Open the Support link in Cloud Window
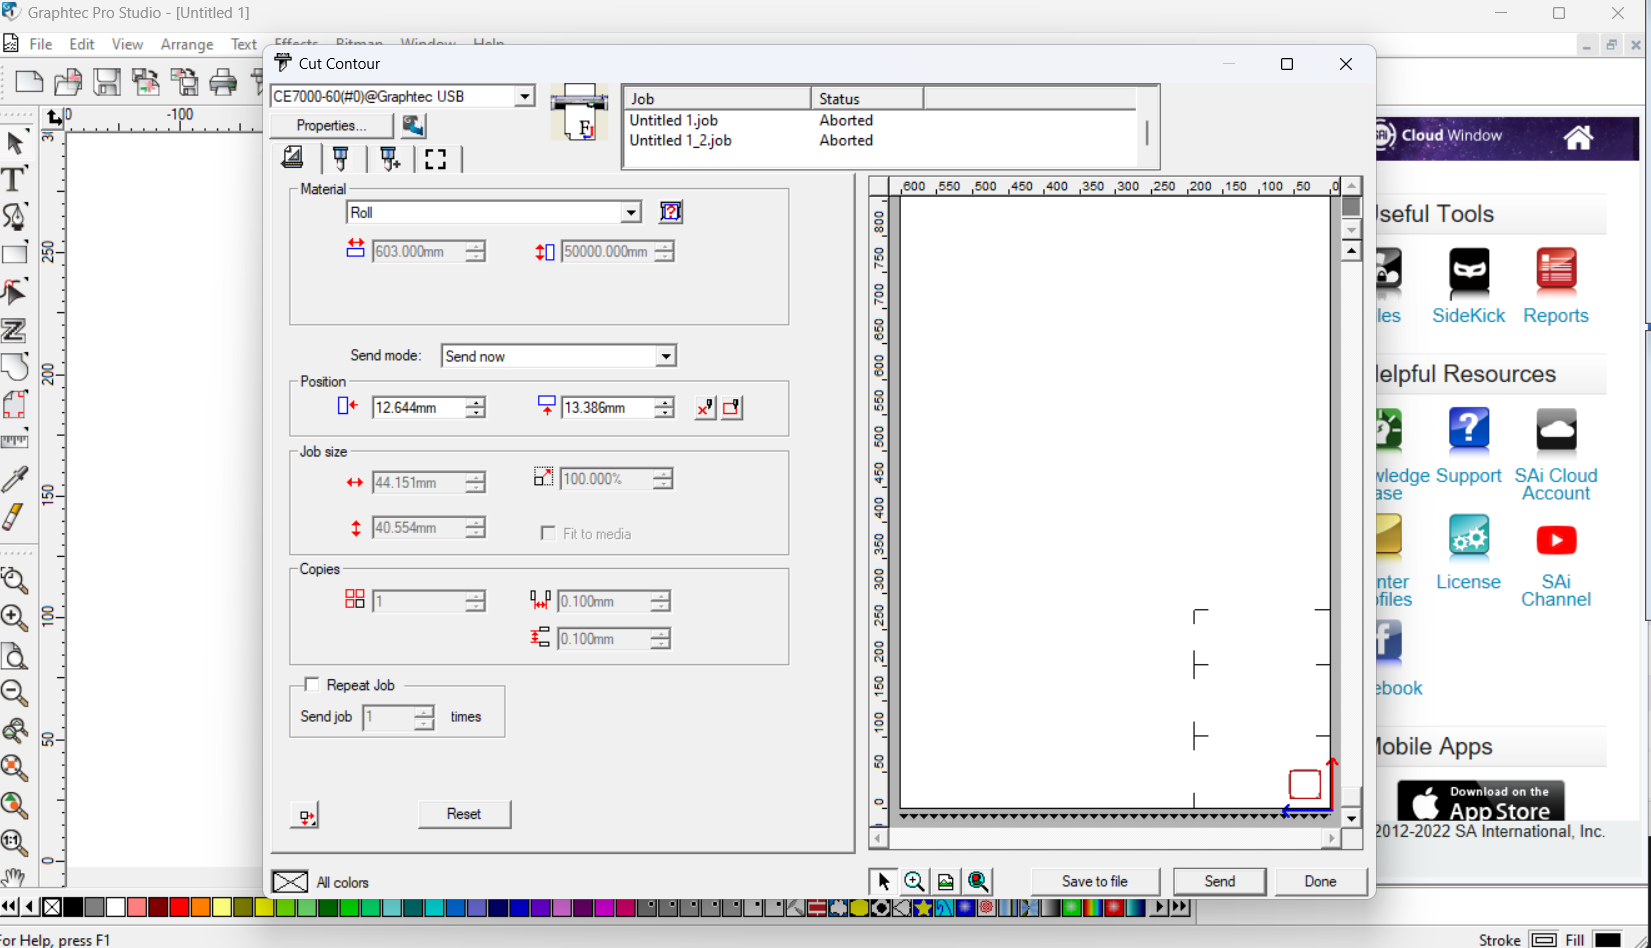Image resolution: width=1651 pixels, height=948 pixels. (1468, 446)
